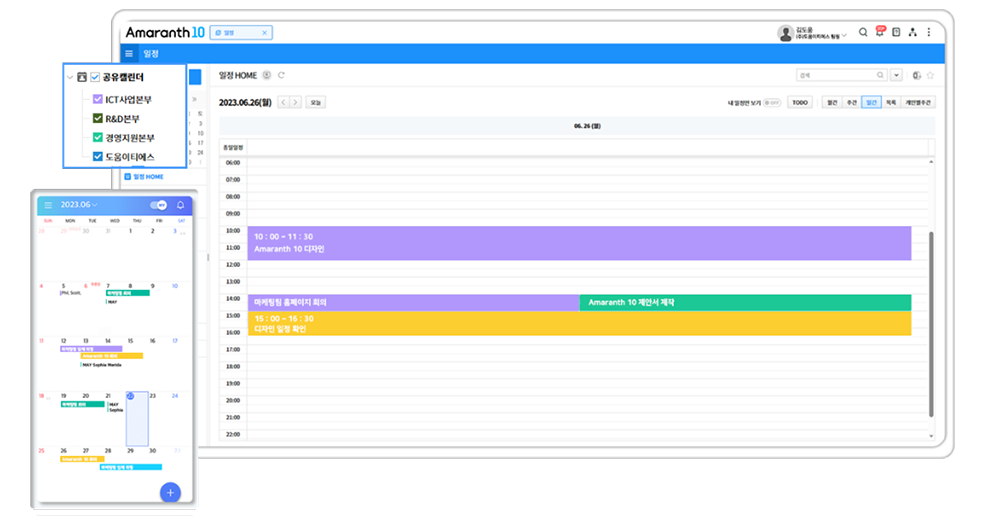This screenshot has width=984, height=517.
Task: Open the vertical three-dot more menu
Action: click(x=929, y=33)
